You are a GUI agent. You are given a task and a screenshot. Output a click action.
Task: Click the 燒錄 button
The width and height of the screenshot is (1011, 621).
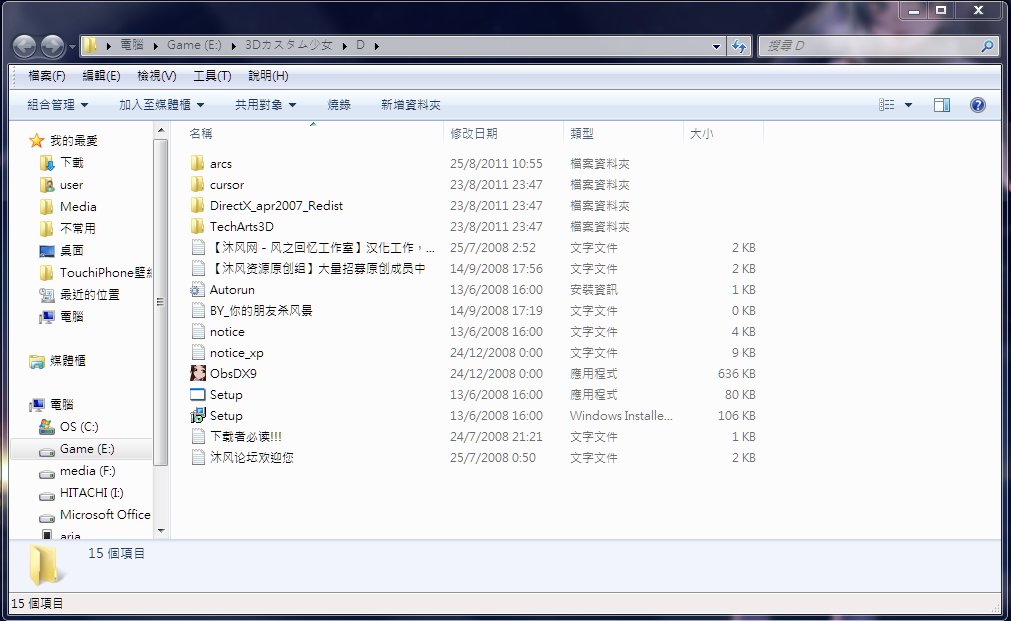click(x=339, y=105)
